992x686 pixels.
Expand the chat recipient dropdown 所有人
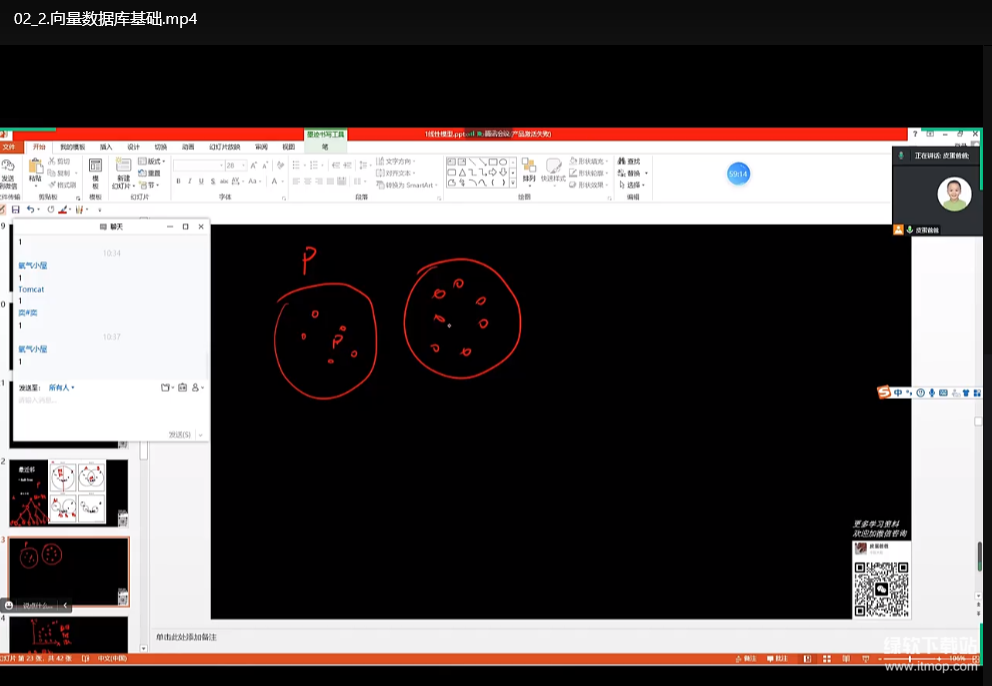[x=62, y=387]
